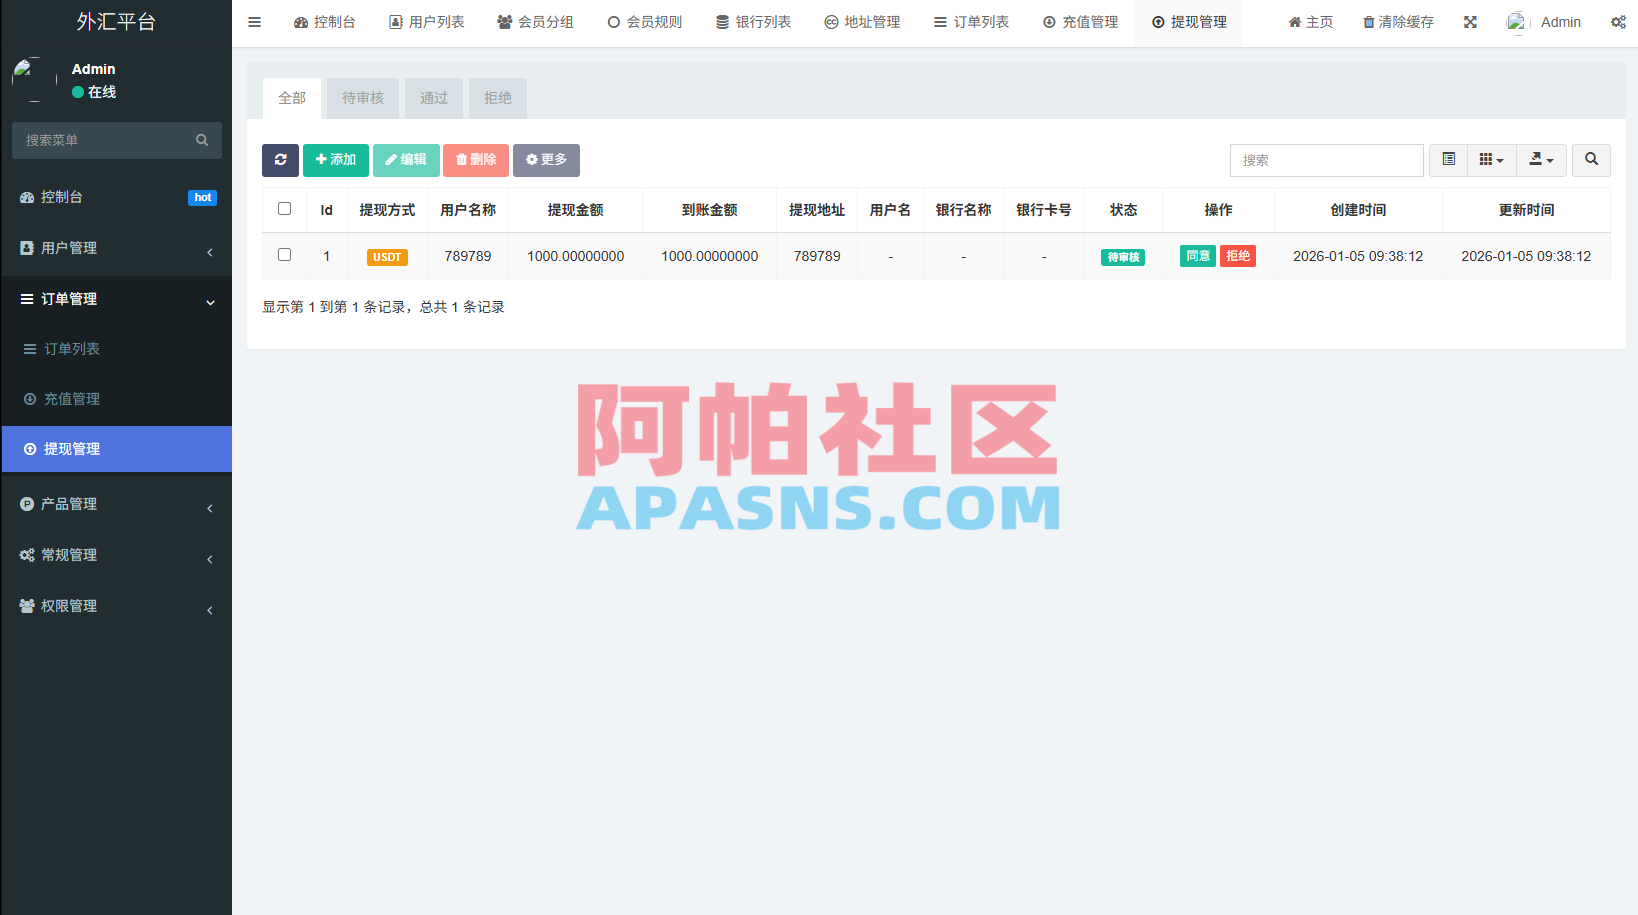The image size is (1638, 915).
Task: Open 主页 home link in top bar
Action: point(1310,22)
